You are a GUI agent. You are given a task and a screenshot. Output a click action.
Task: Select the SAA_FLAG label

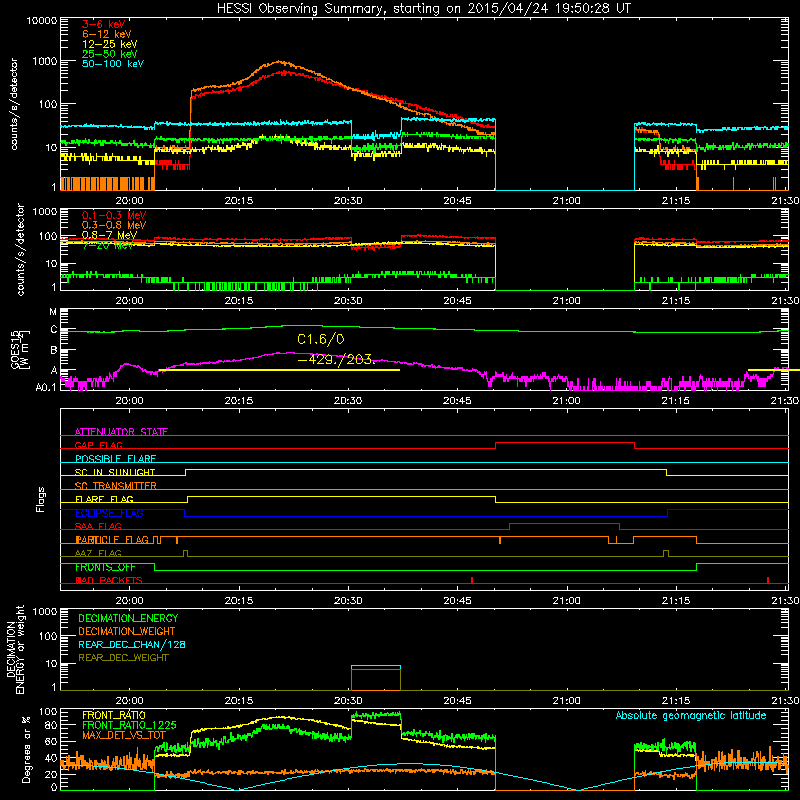coord(98,526)
